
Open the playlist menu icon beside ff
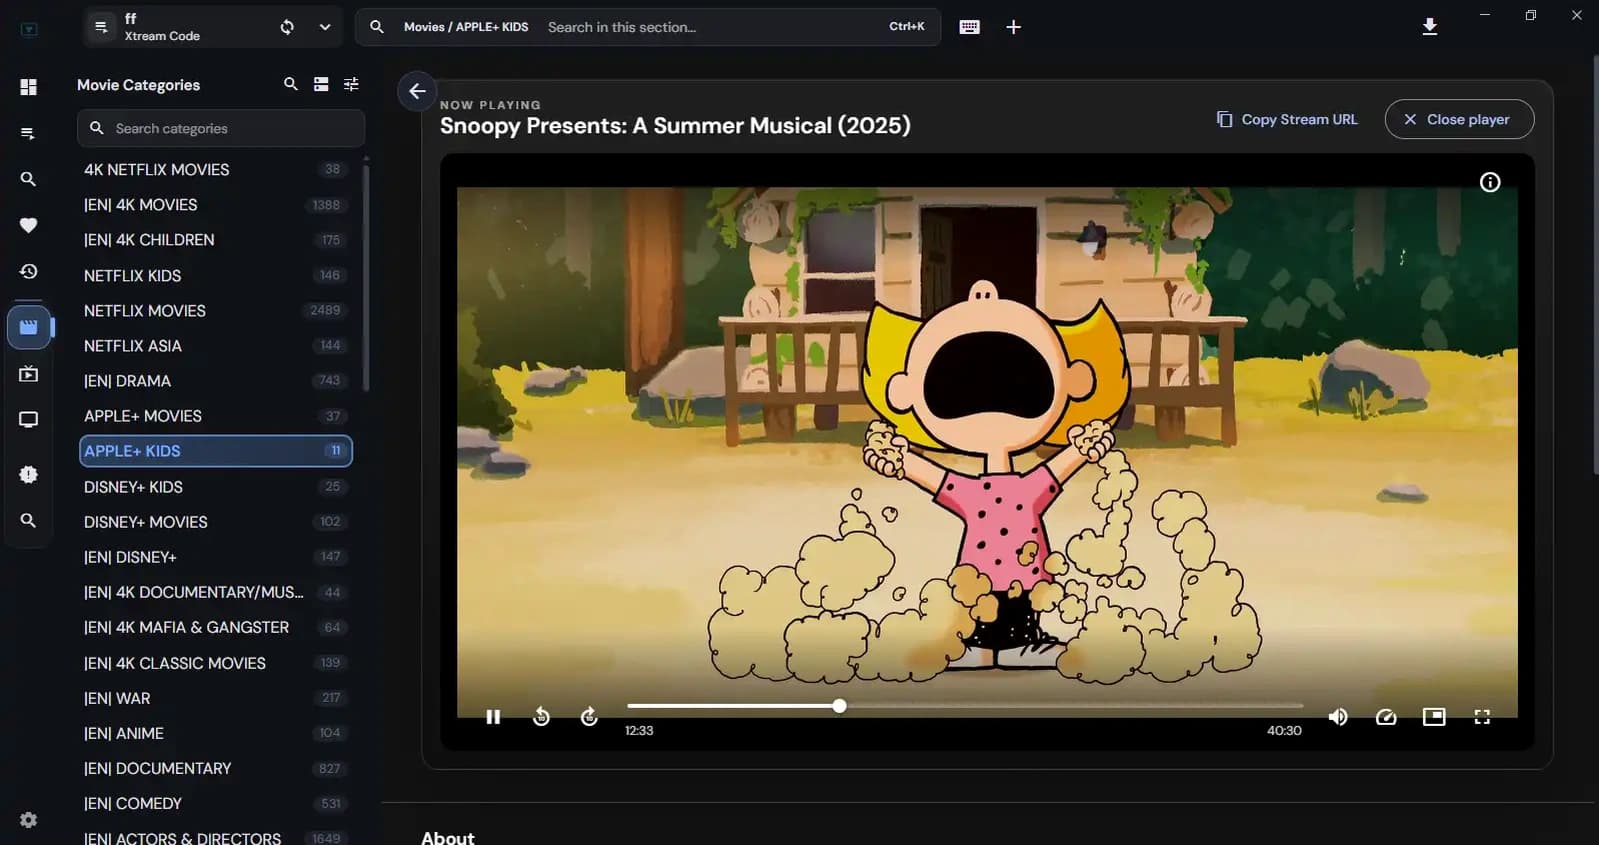click(101, 27)
